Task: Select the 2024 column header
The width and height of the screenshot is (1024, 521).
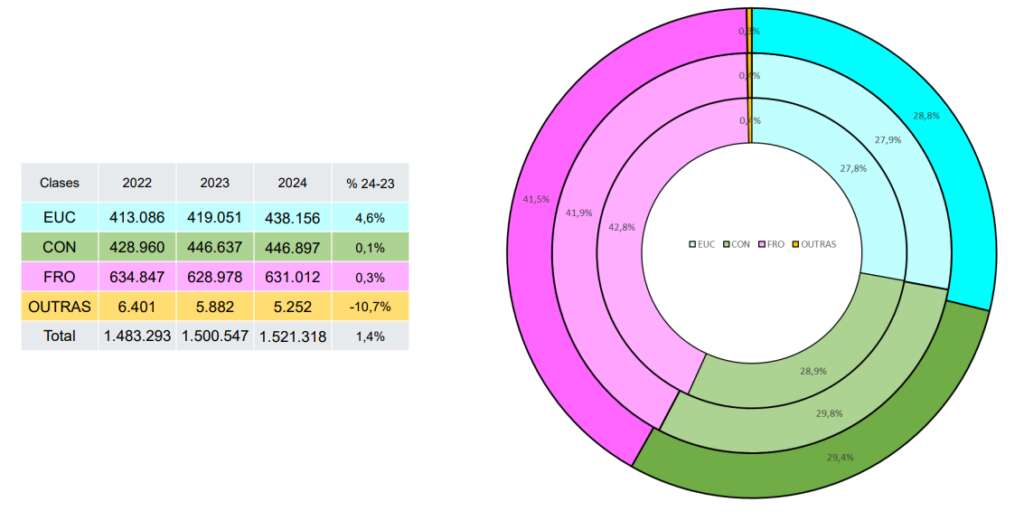Action: (291, 183)
